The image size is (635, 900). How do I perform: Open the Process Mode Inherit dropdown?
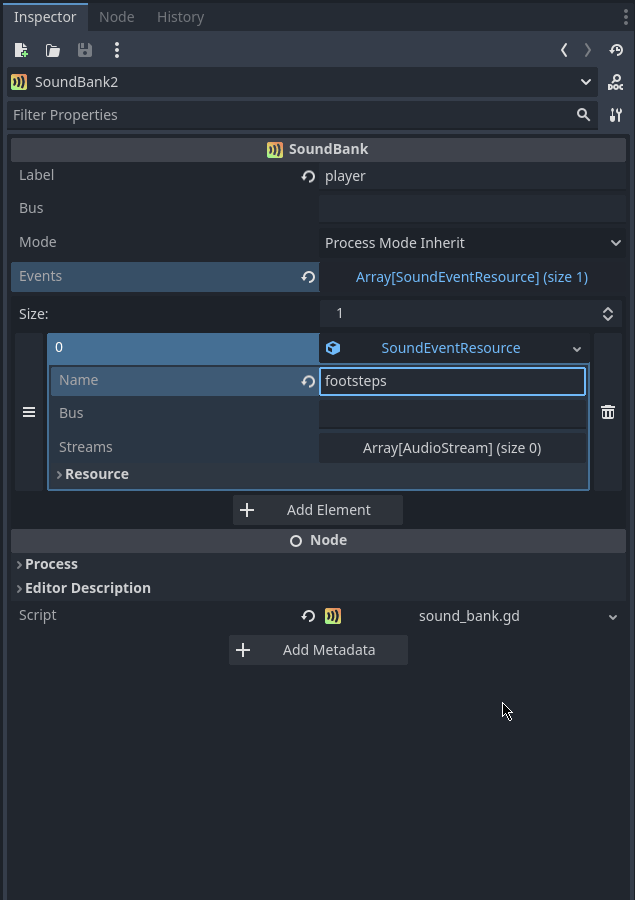(472, 243)
